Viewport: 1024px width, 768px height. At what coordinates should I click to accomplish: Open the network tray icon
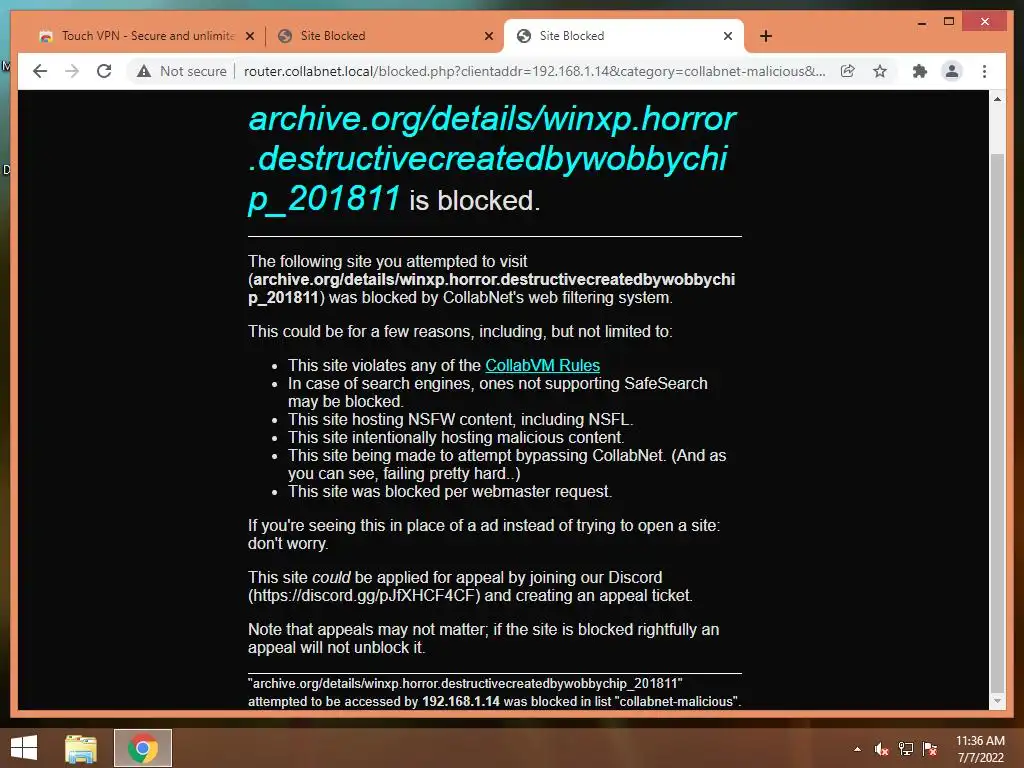[906, 749]
